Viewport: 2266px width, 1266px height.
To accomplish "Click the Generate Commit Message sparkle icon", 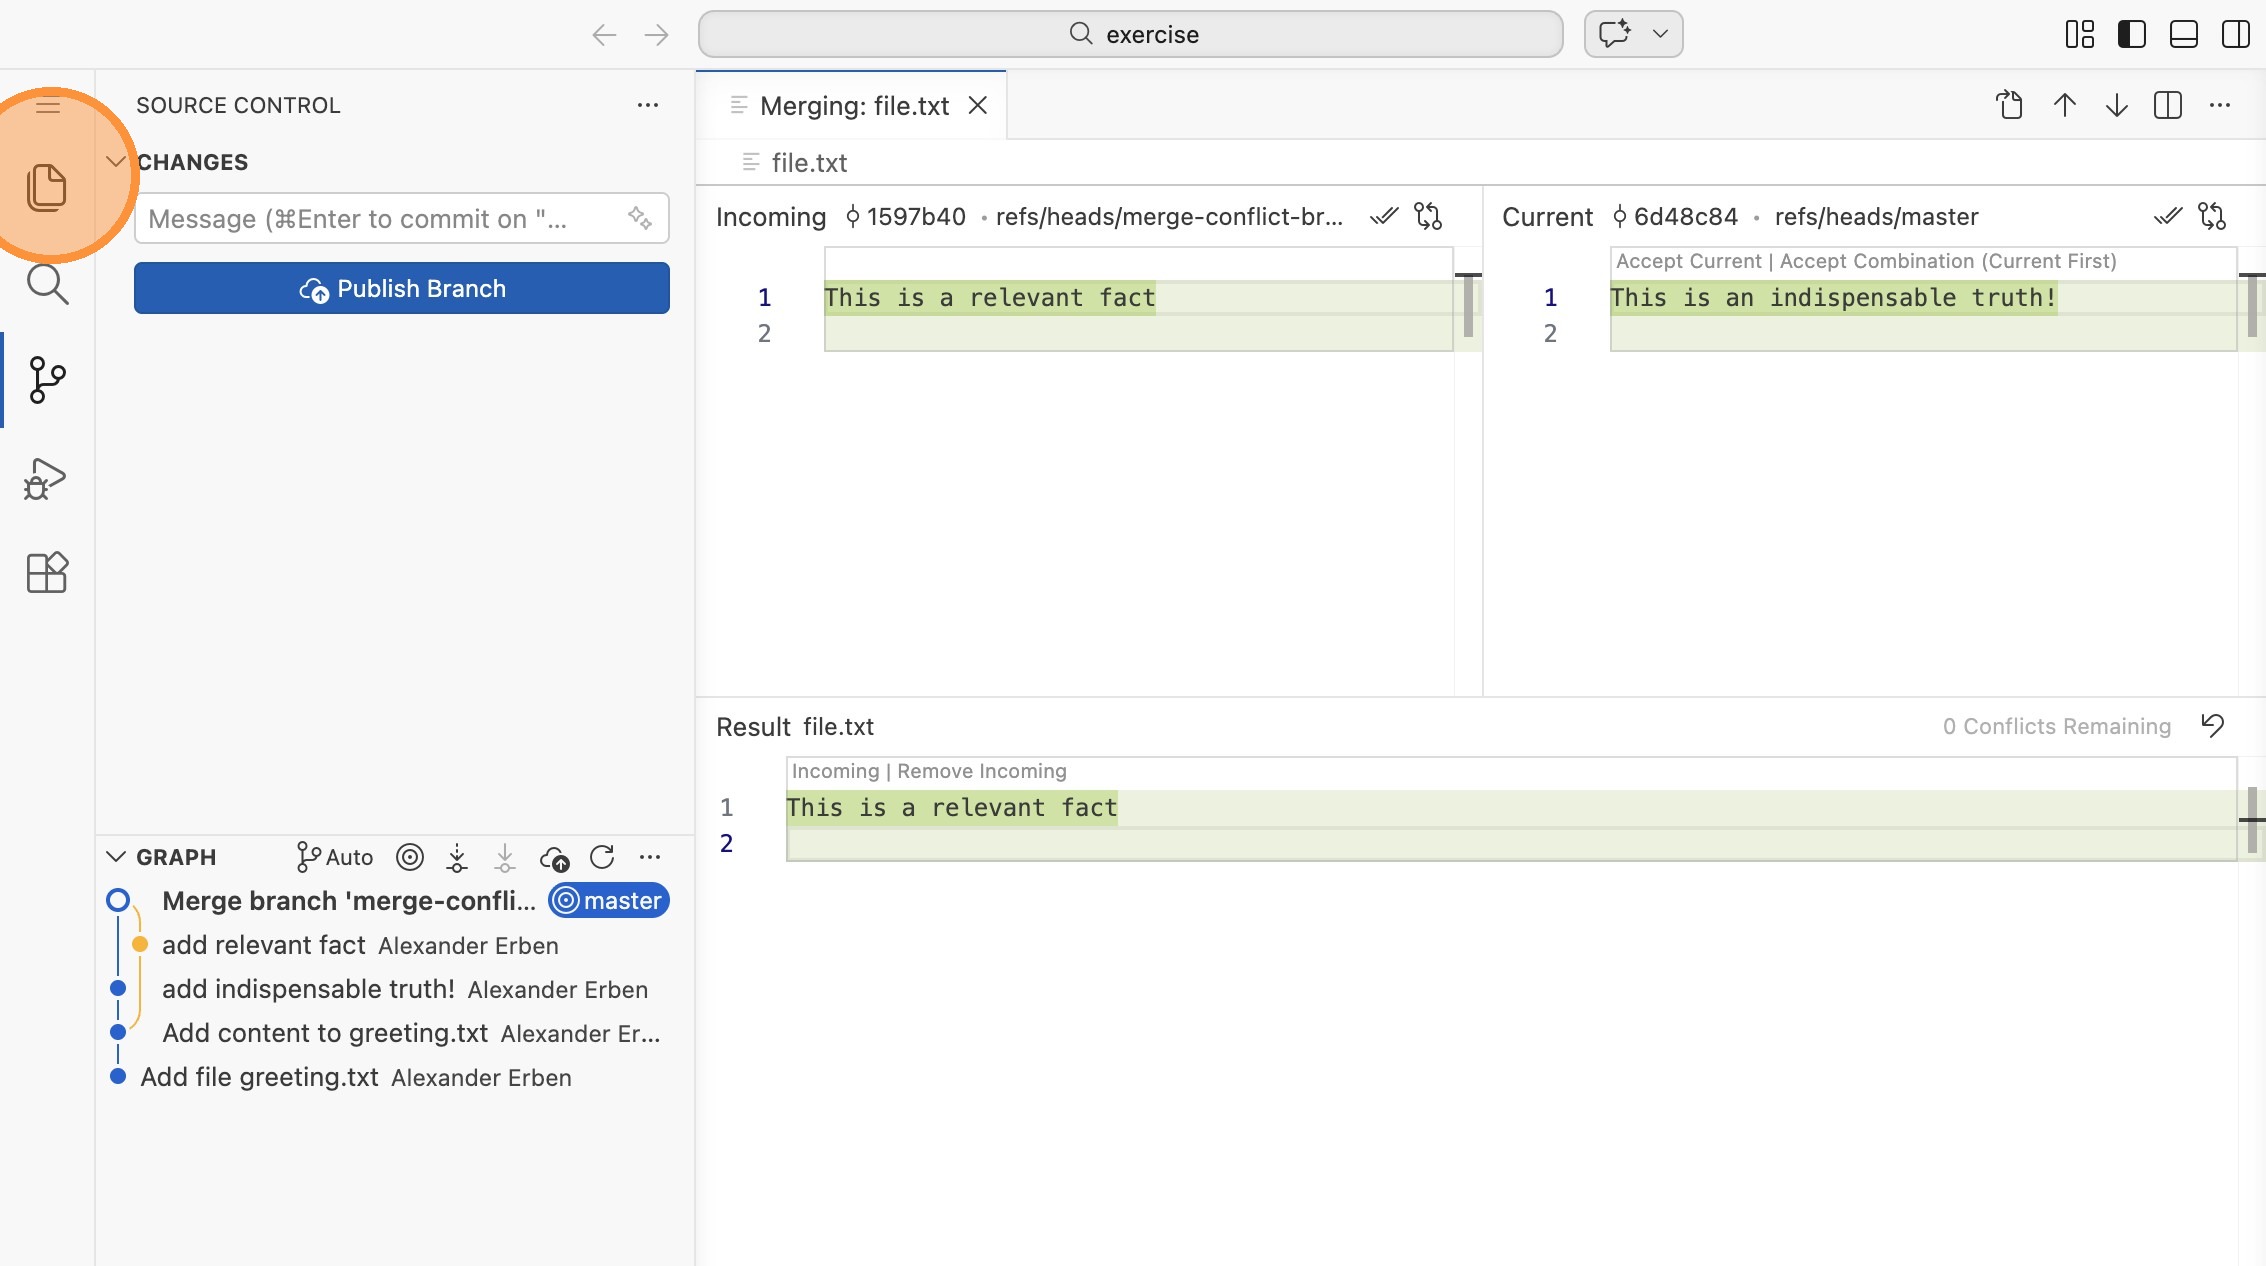I will pos(639,218).
